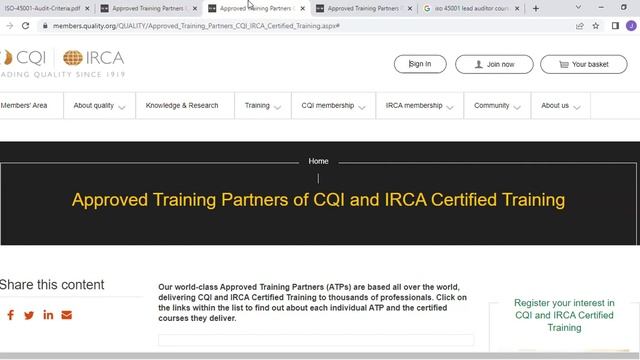Share page on Twitter icon

pyautogui.click(x=29, y=315)
